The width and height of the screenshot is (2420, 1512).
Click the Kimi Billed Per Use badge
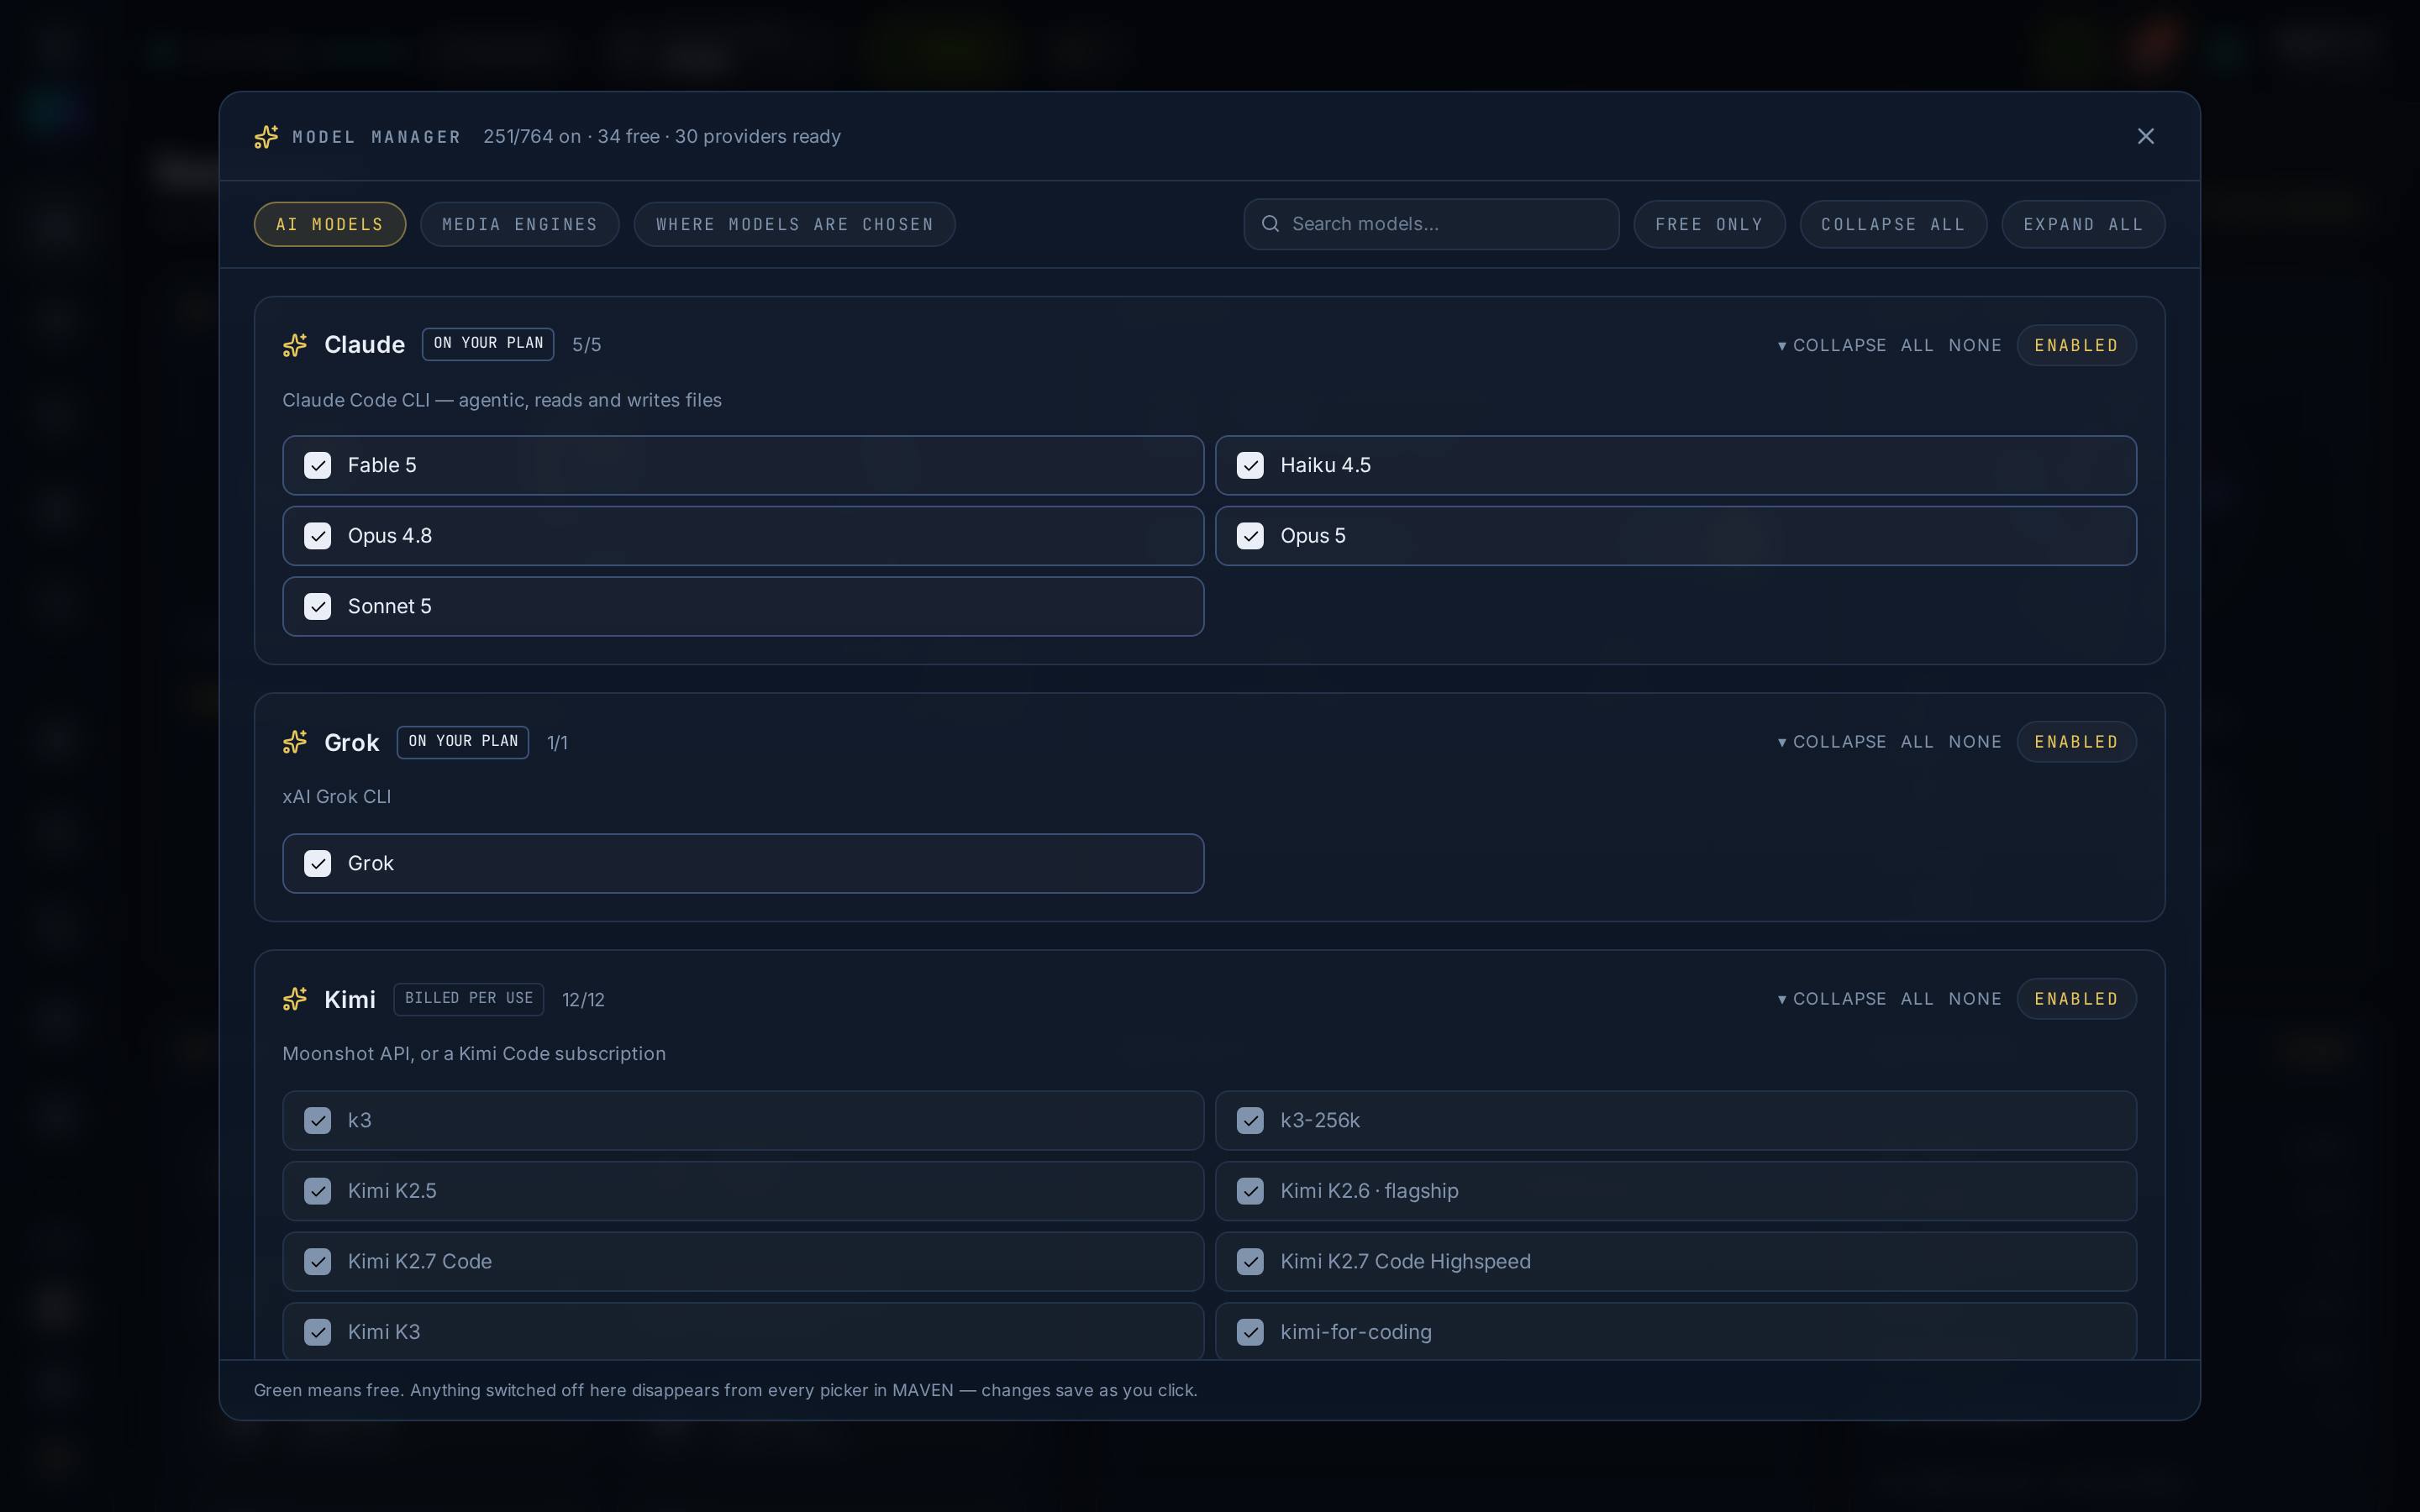click(469, 999)
